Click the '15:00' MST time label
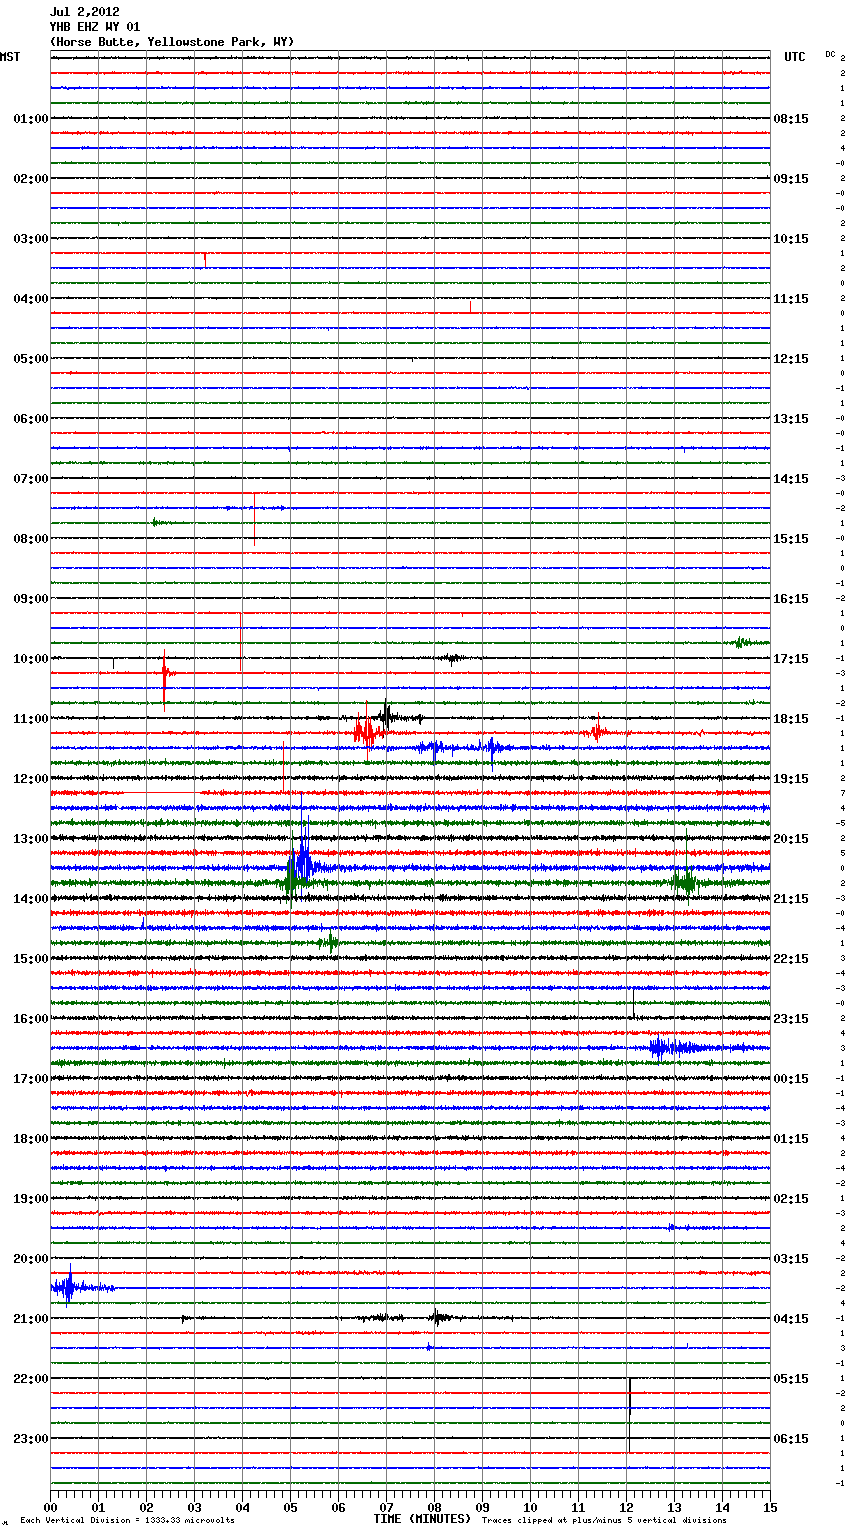 [x=30, y=959]
